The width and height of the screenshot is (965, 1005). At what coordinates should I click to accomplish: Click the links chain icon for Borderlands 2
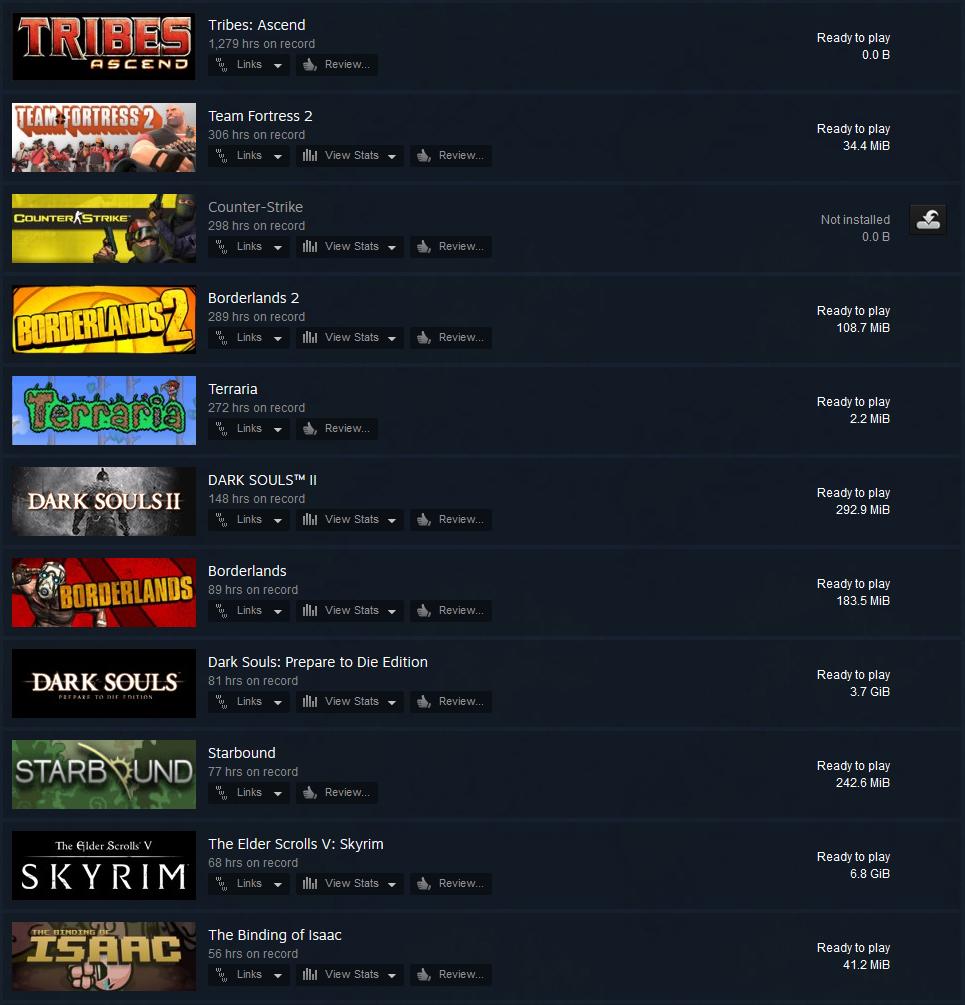[x=221, y=338]
